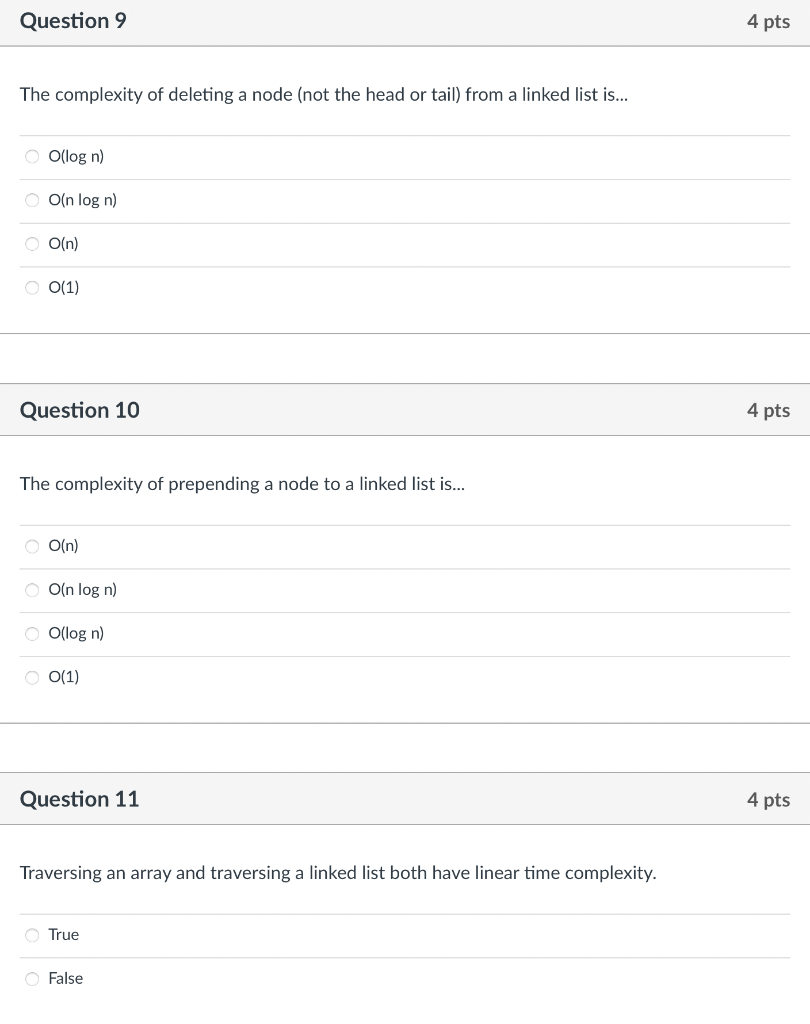This screenshot has height=1024, width=810.
Task: Click the Question 11 header
Action: 79,799
